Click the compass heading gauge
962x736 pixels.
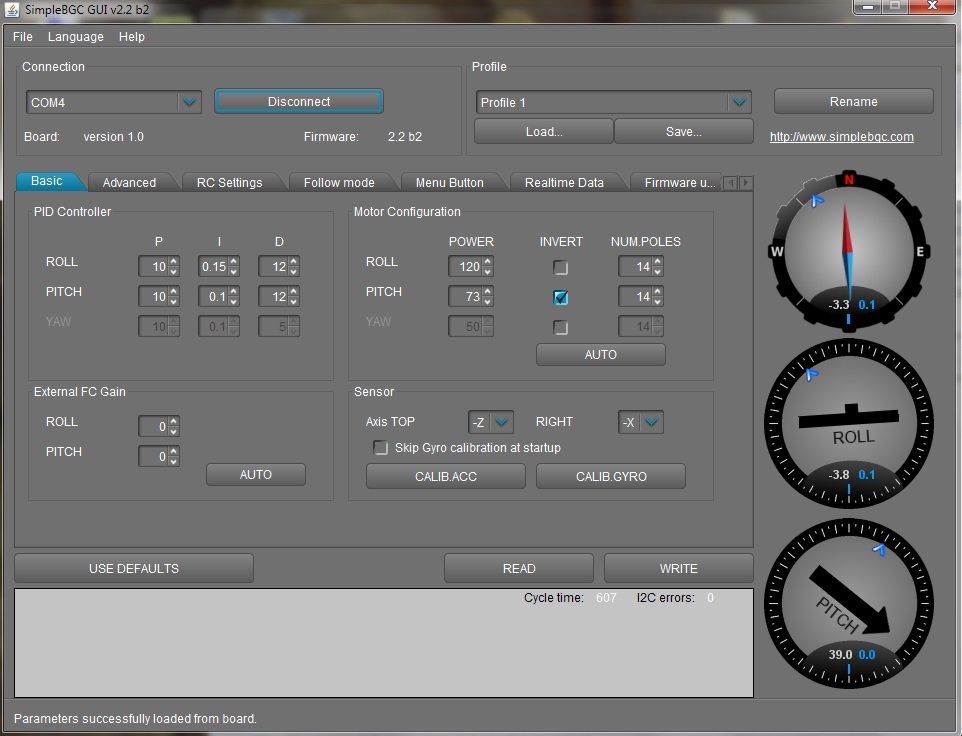pyautogui.click(x=848, y=250)
